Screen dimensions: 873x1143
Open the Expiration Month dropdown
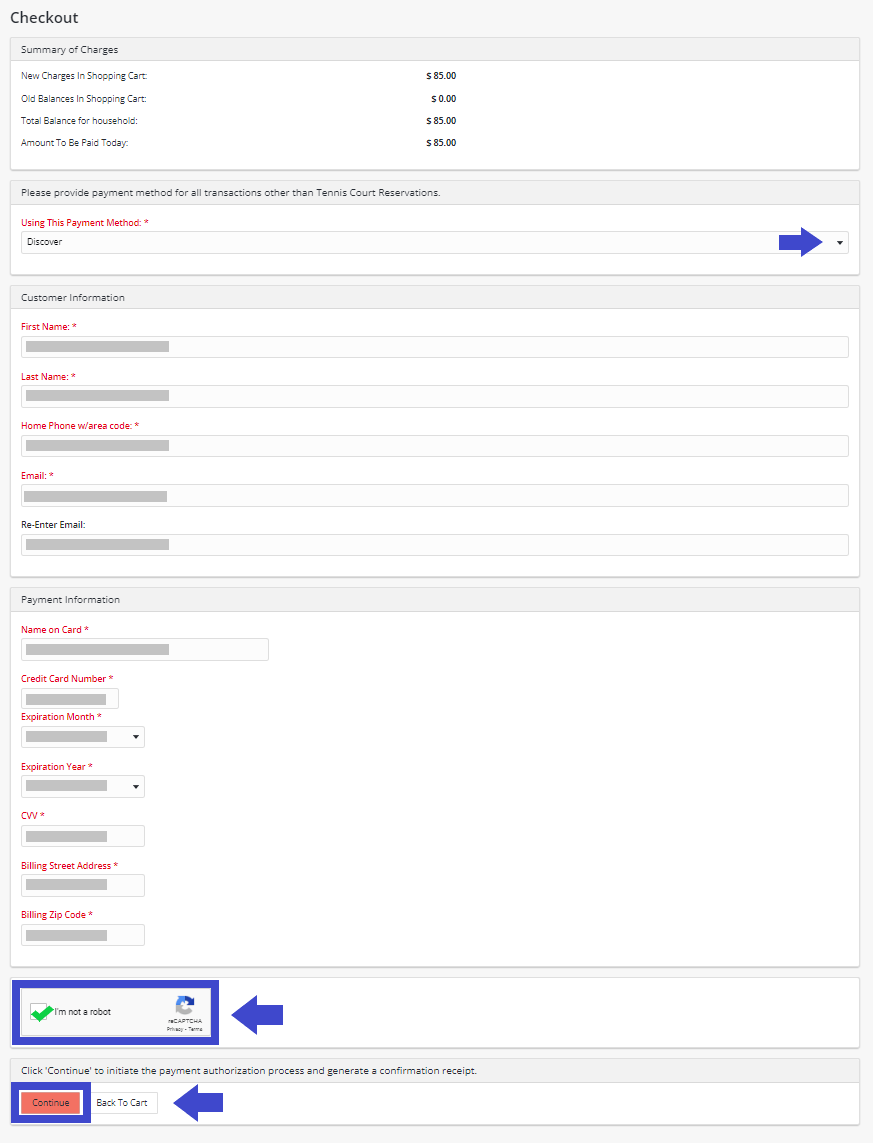[83, 737]
